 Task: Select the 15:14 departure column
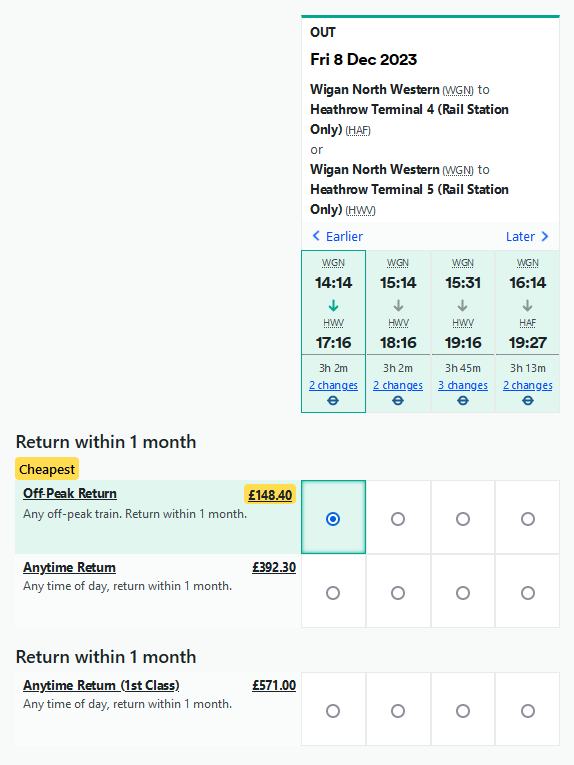pyautogui.click(x=398, y=331)
